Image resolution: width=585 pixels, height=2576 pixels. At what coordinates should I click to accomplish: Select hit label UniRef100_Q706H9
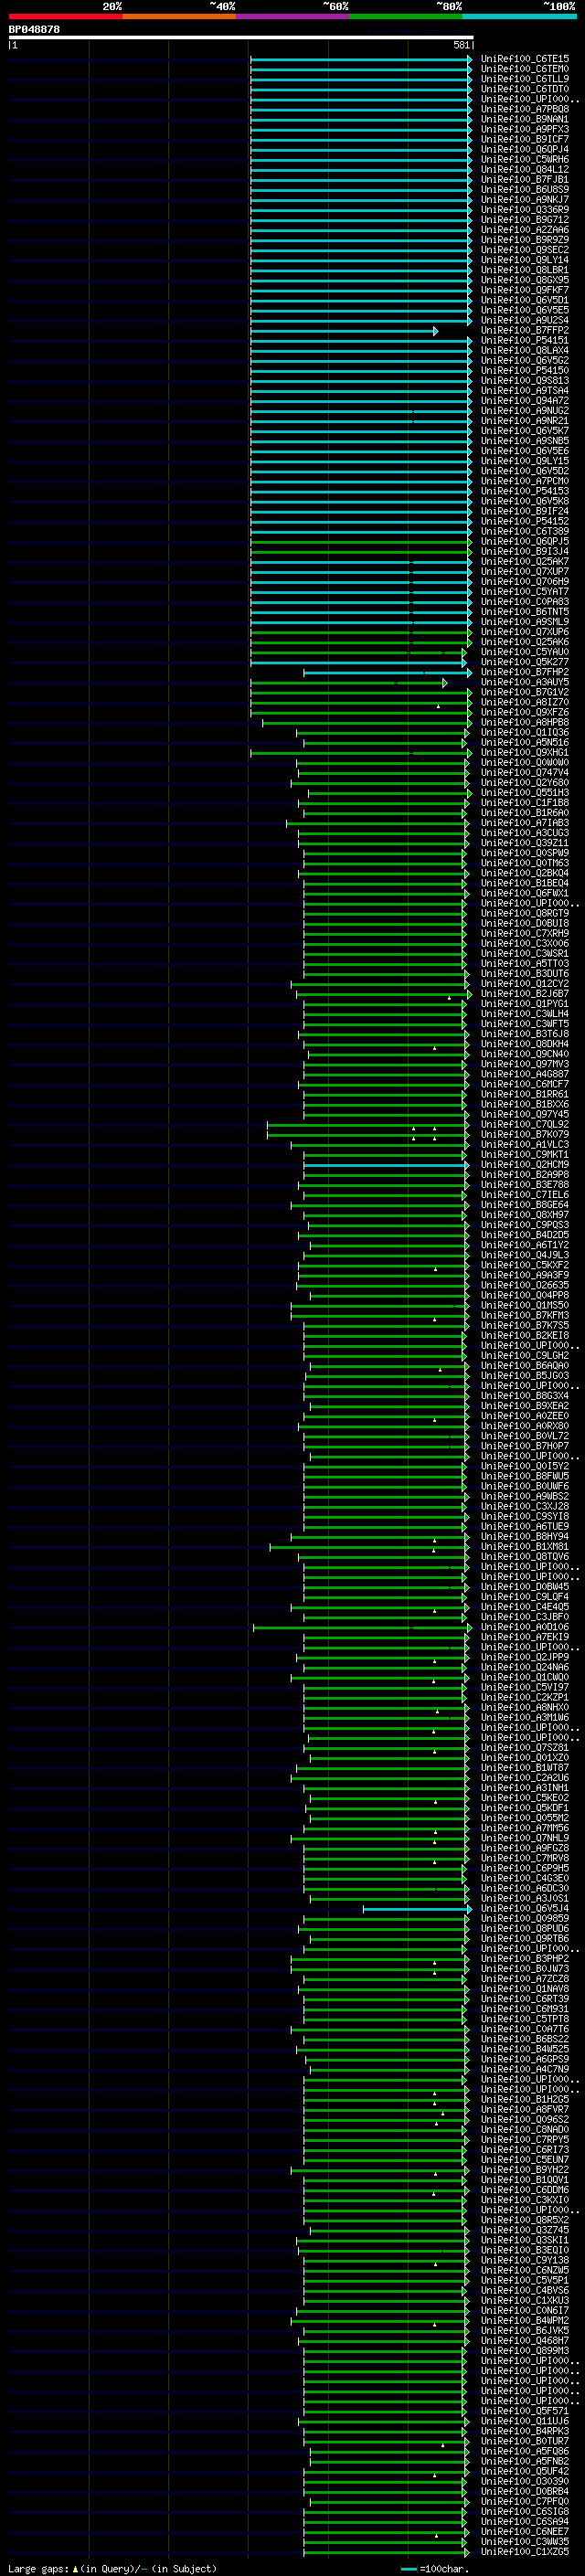[525, 582]
